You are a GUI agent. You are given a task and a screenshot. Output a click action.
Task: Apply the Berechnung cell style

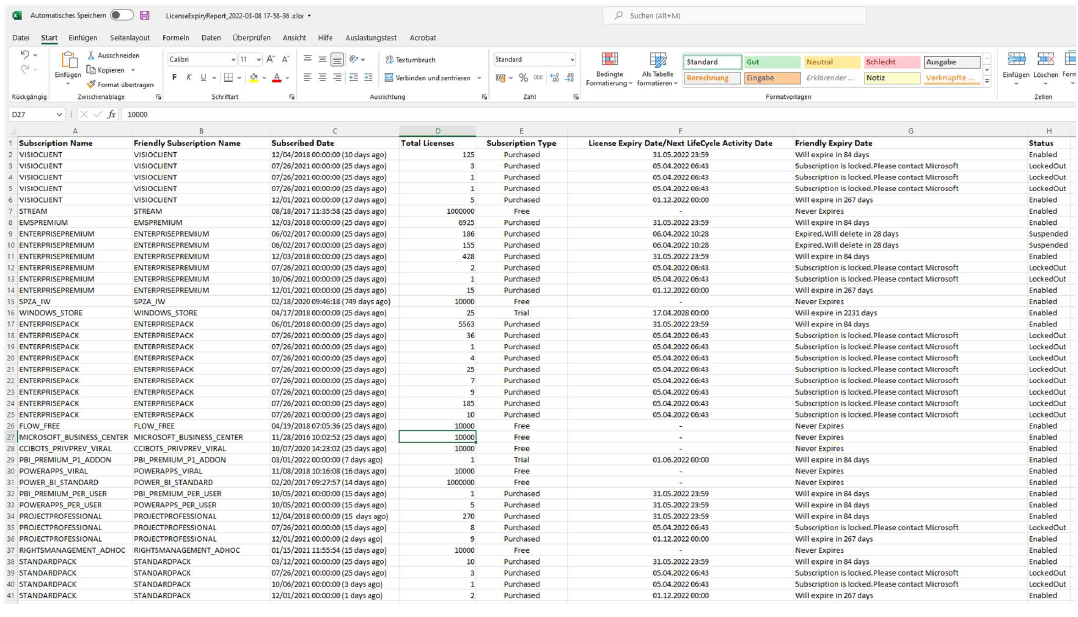(712, 78)
